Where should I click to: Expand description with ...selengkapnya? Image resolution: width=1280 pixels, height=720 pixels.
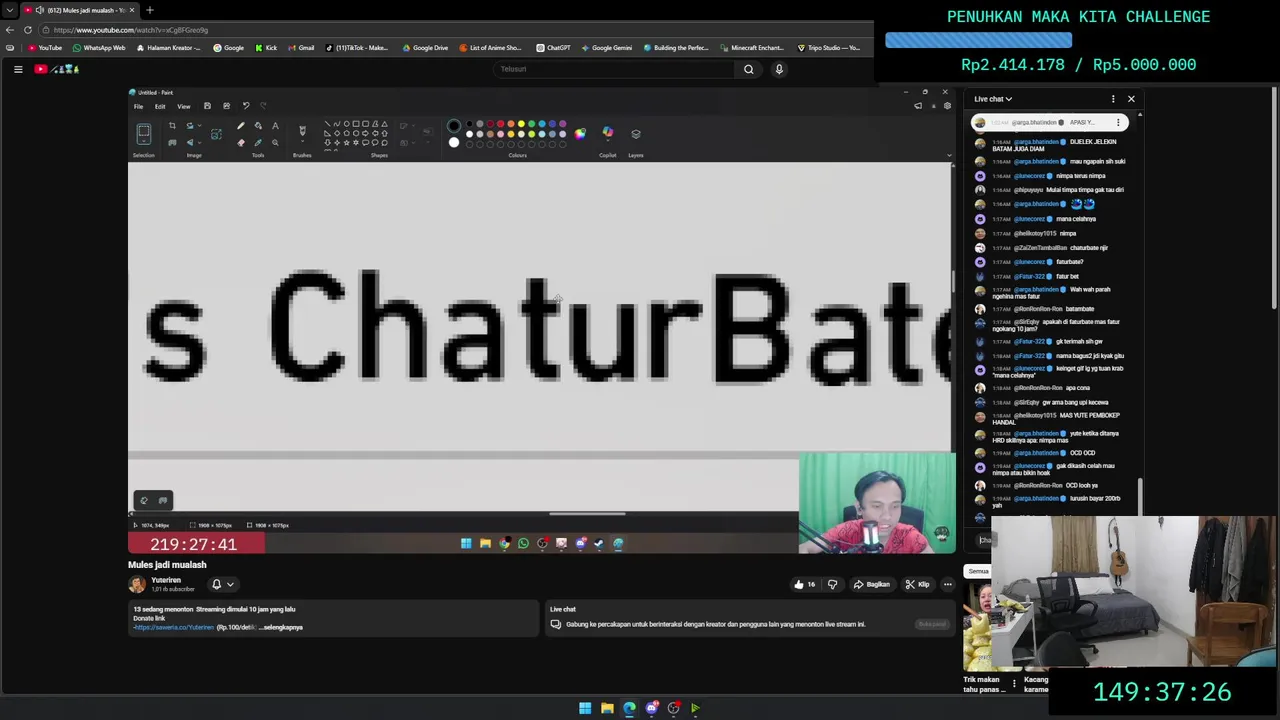[281, 627]
